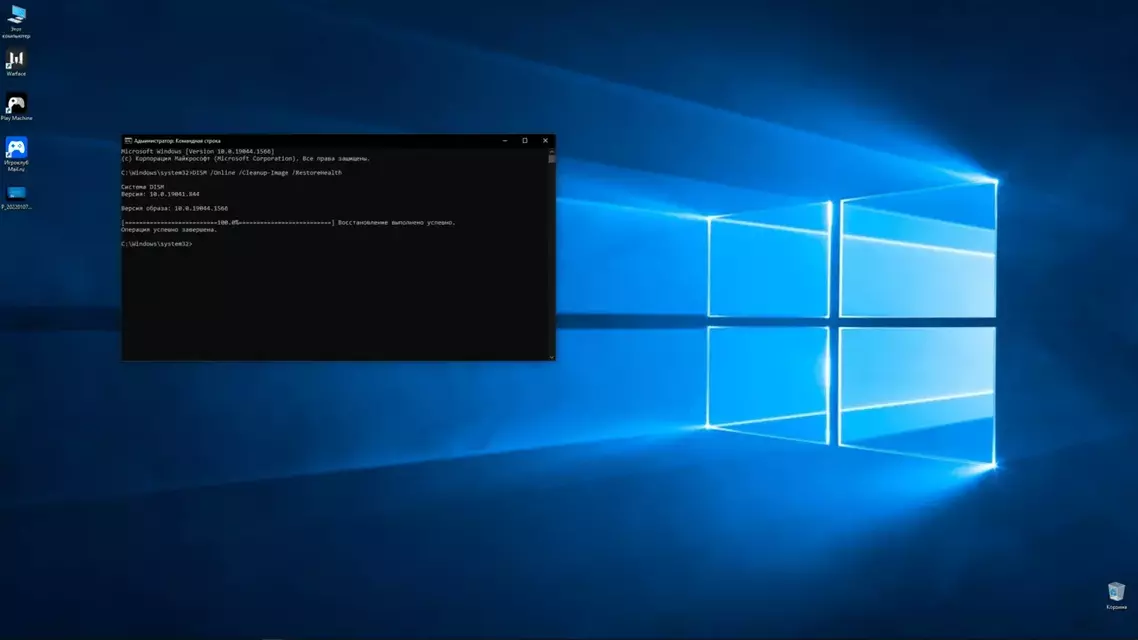This screenshot has height=640, width=1138.
Task: Select the Этот компьютер desktop icon
Action: tap(16, 22)
